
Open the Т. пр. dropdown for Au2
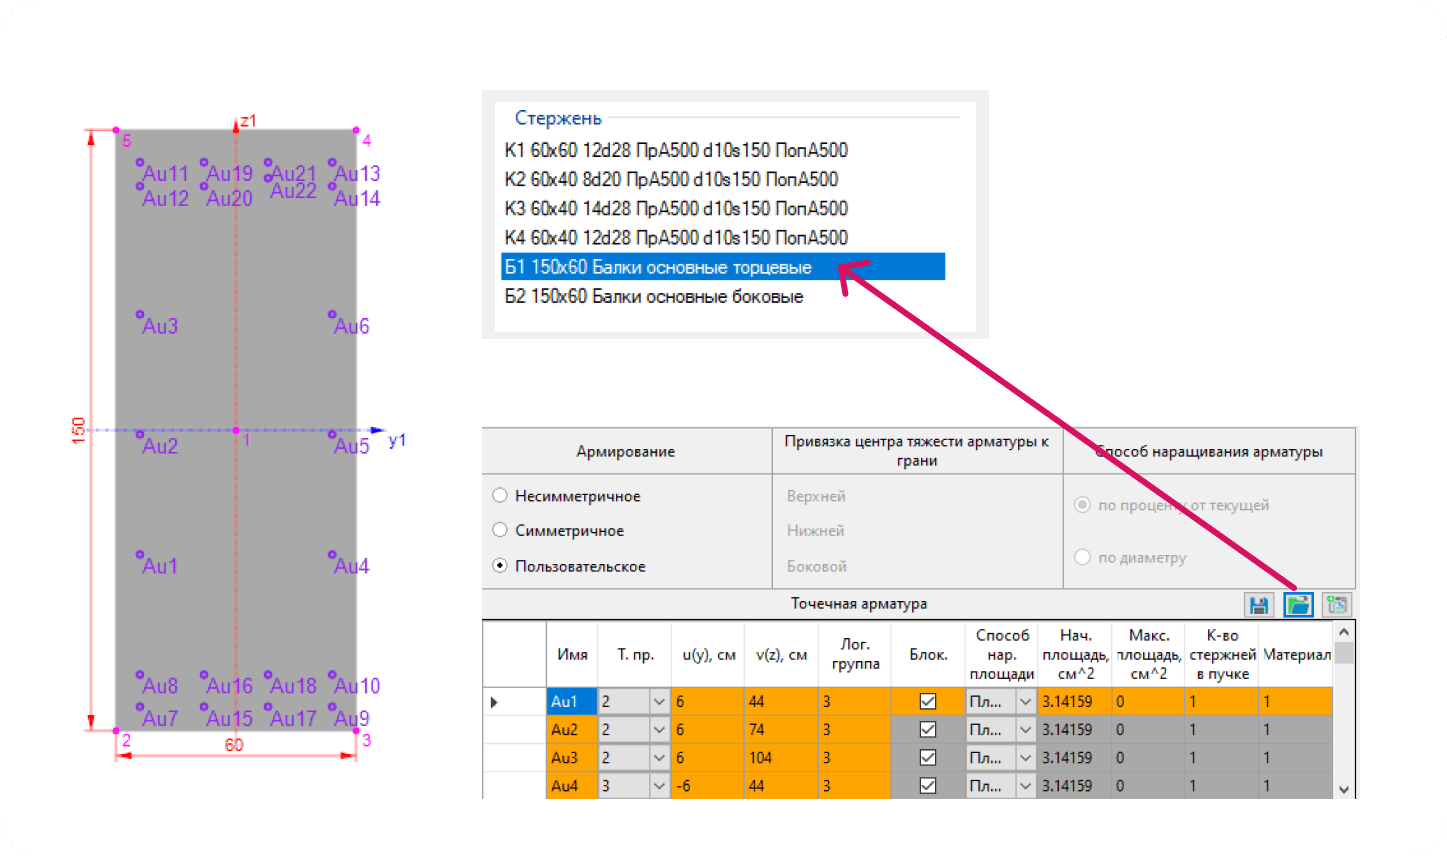[659, 730]
